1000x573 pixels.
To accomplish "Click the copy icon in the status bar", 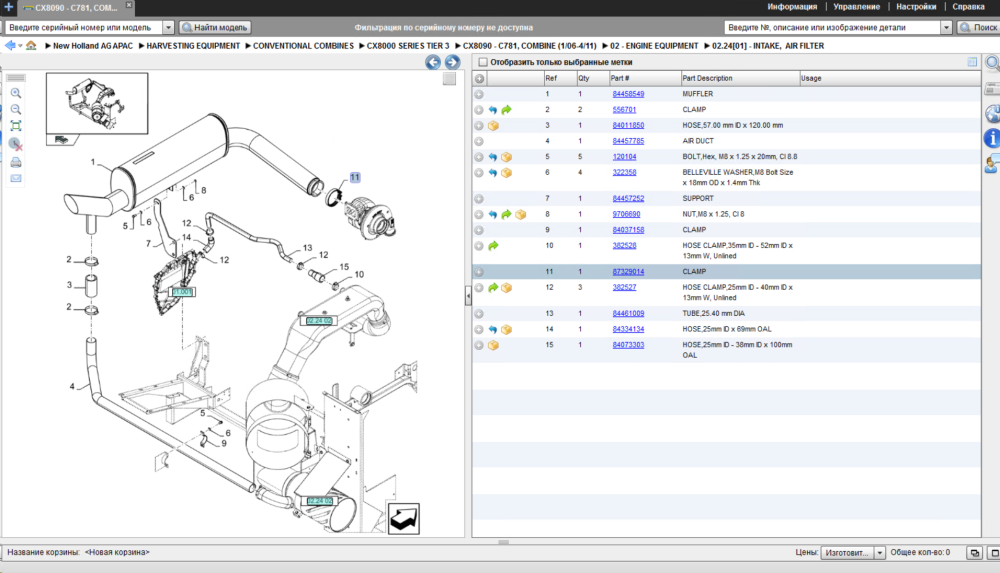I will [x=974, y=553].
